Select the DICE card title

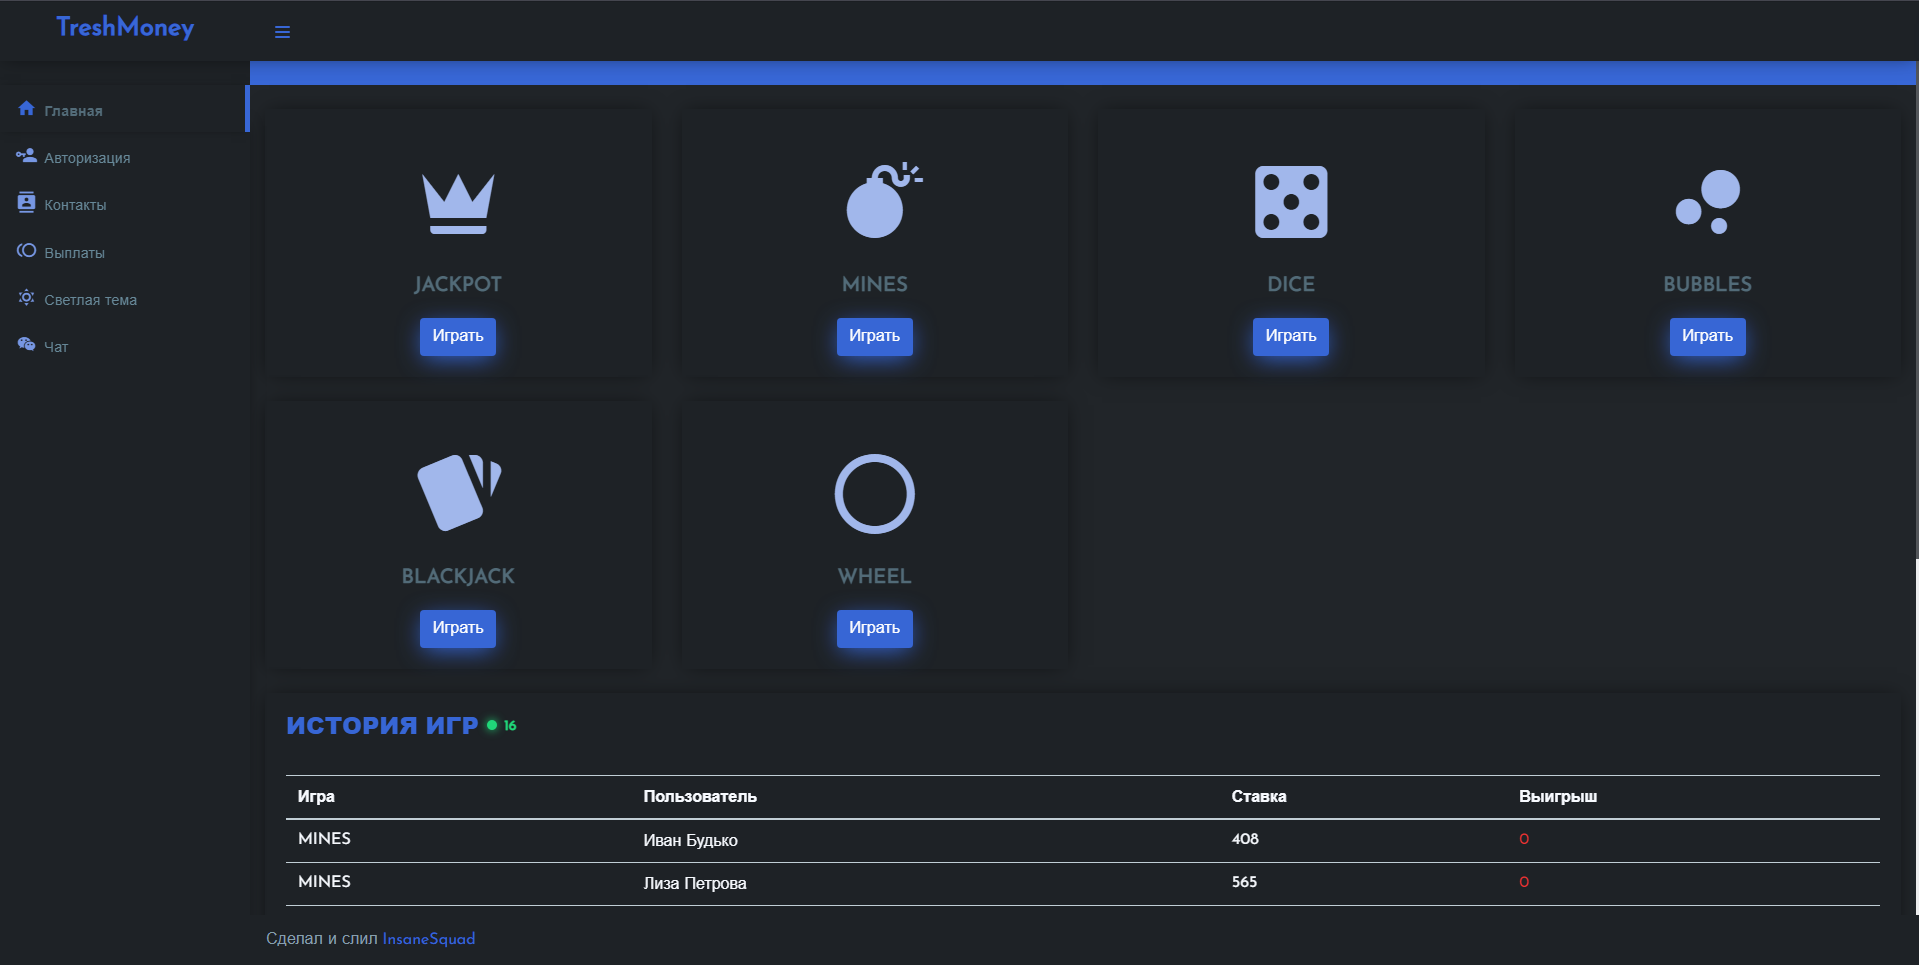pos(1291,284)
